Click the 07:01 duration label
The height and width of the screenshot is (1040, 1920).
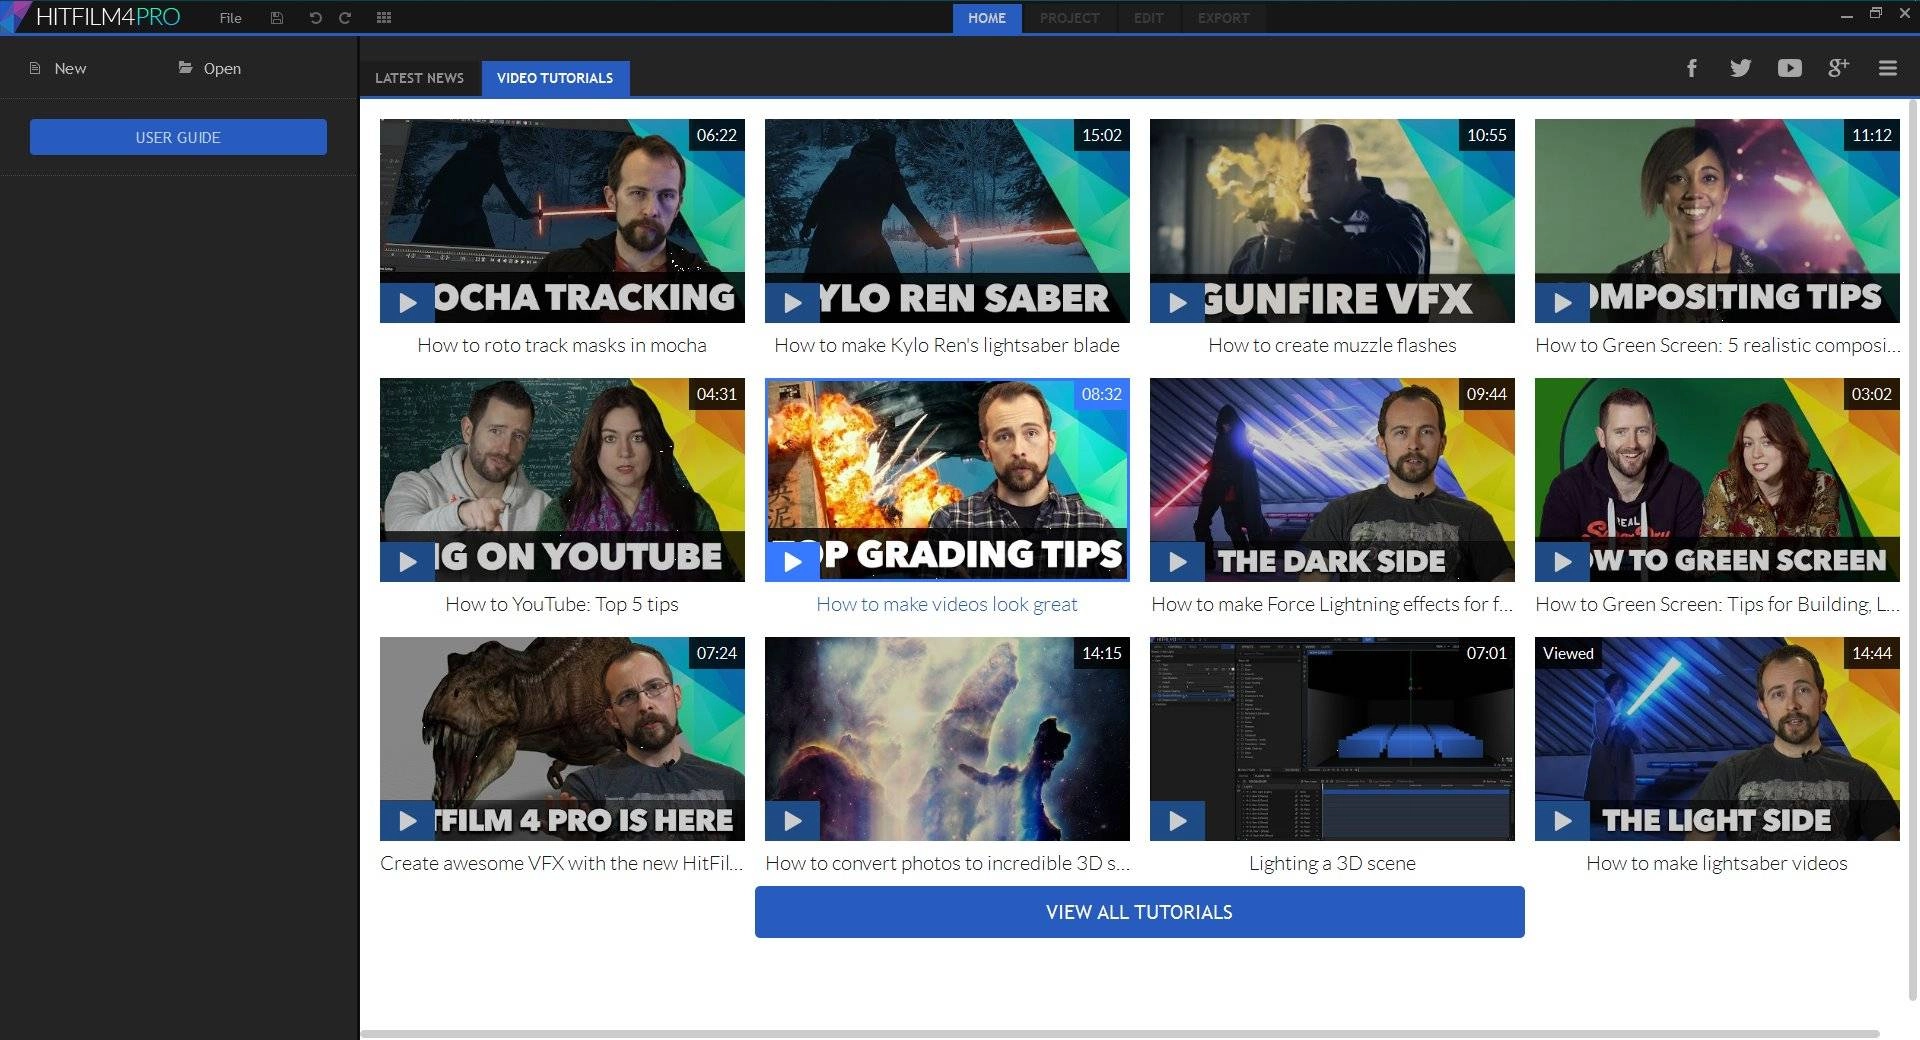[x=1486, y=653]
